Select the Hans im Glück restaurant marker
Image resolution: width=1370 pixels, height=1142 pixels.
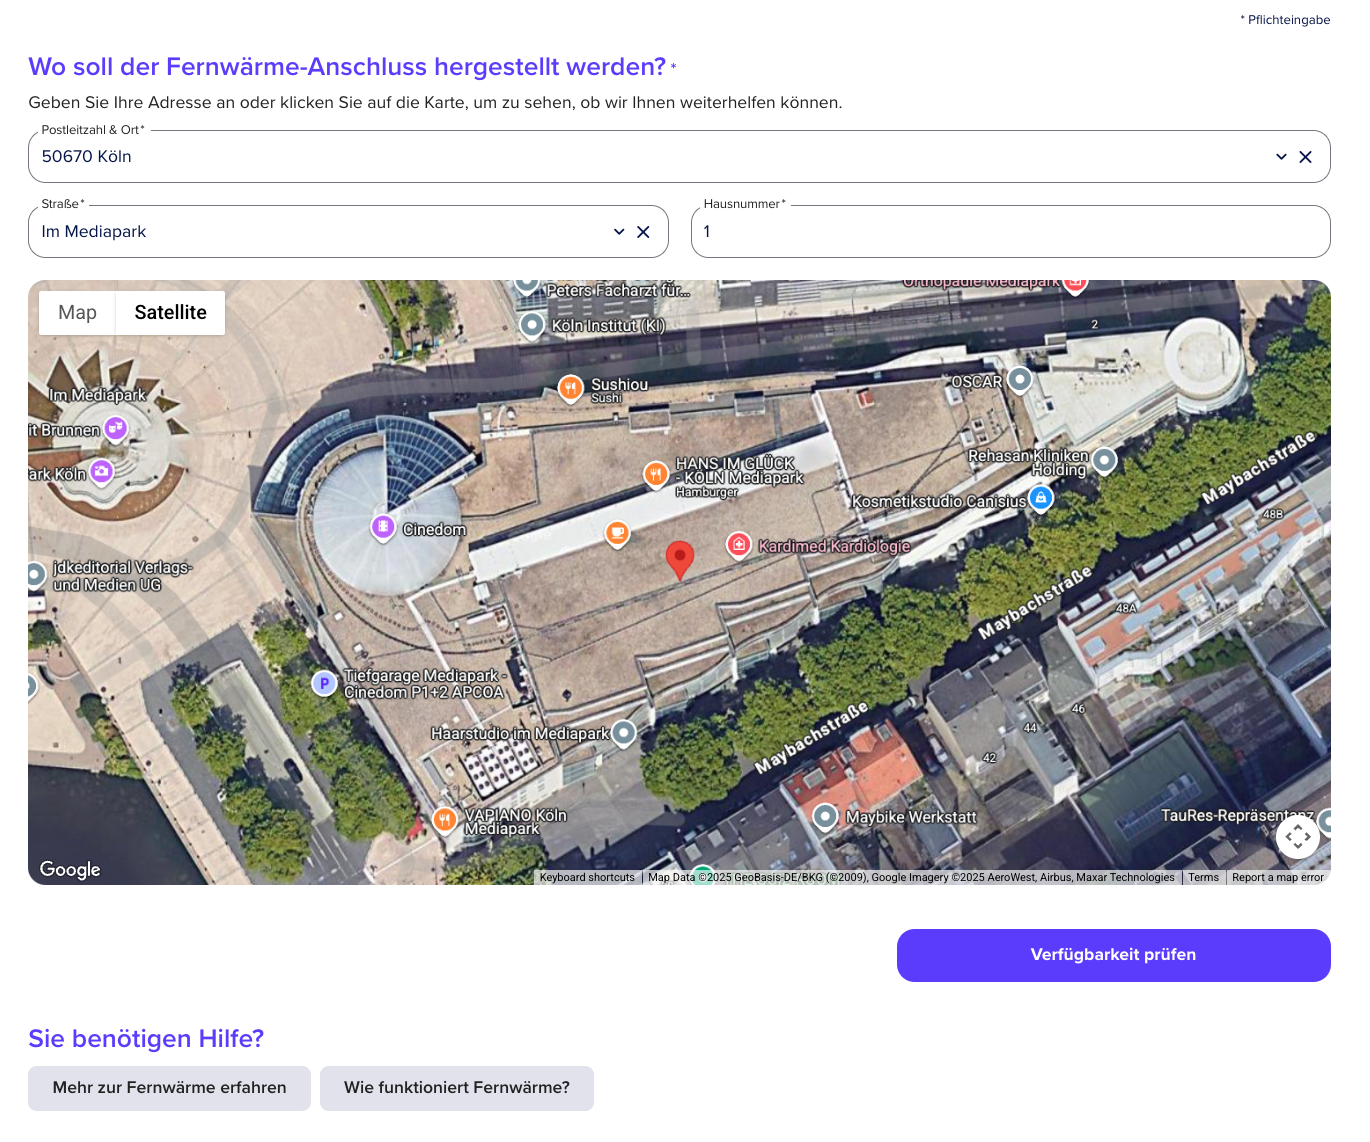coord(655,474)
